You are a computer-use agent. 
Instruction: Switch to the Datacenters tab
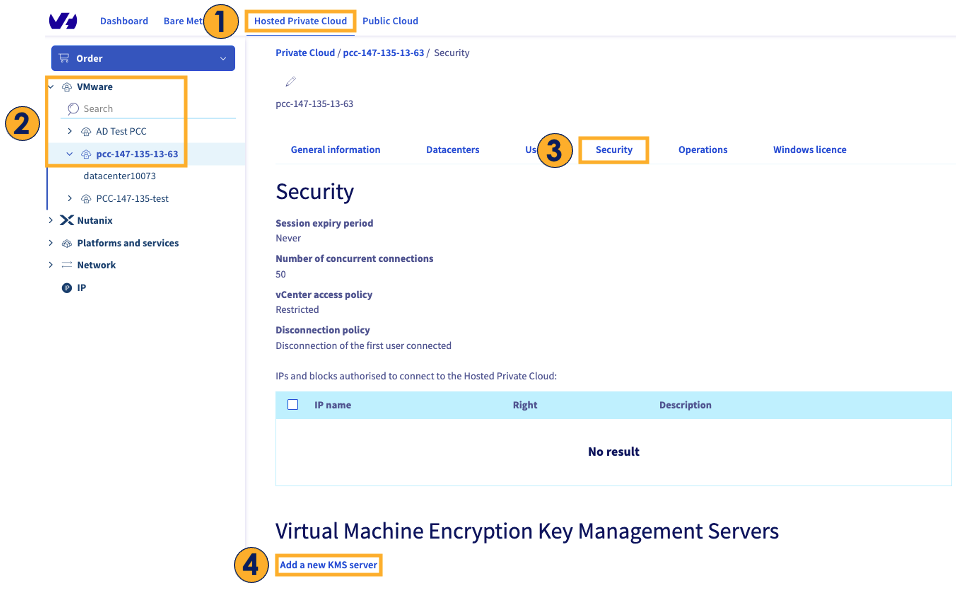(x=452, y=150)
